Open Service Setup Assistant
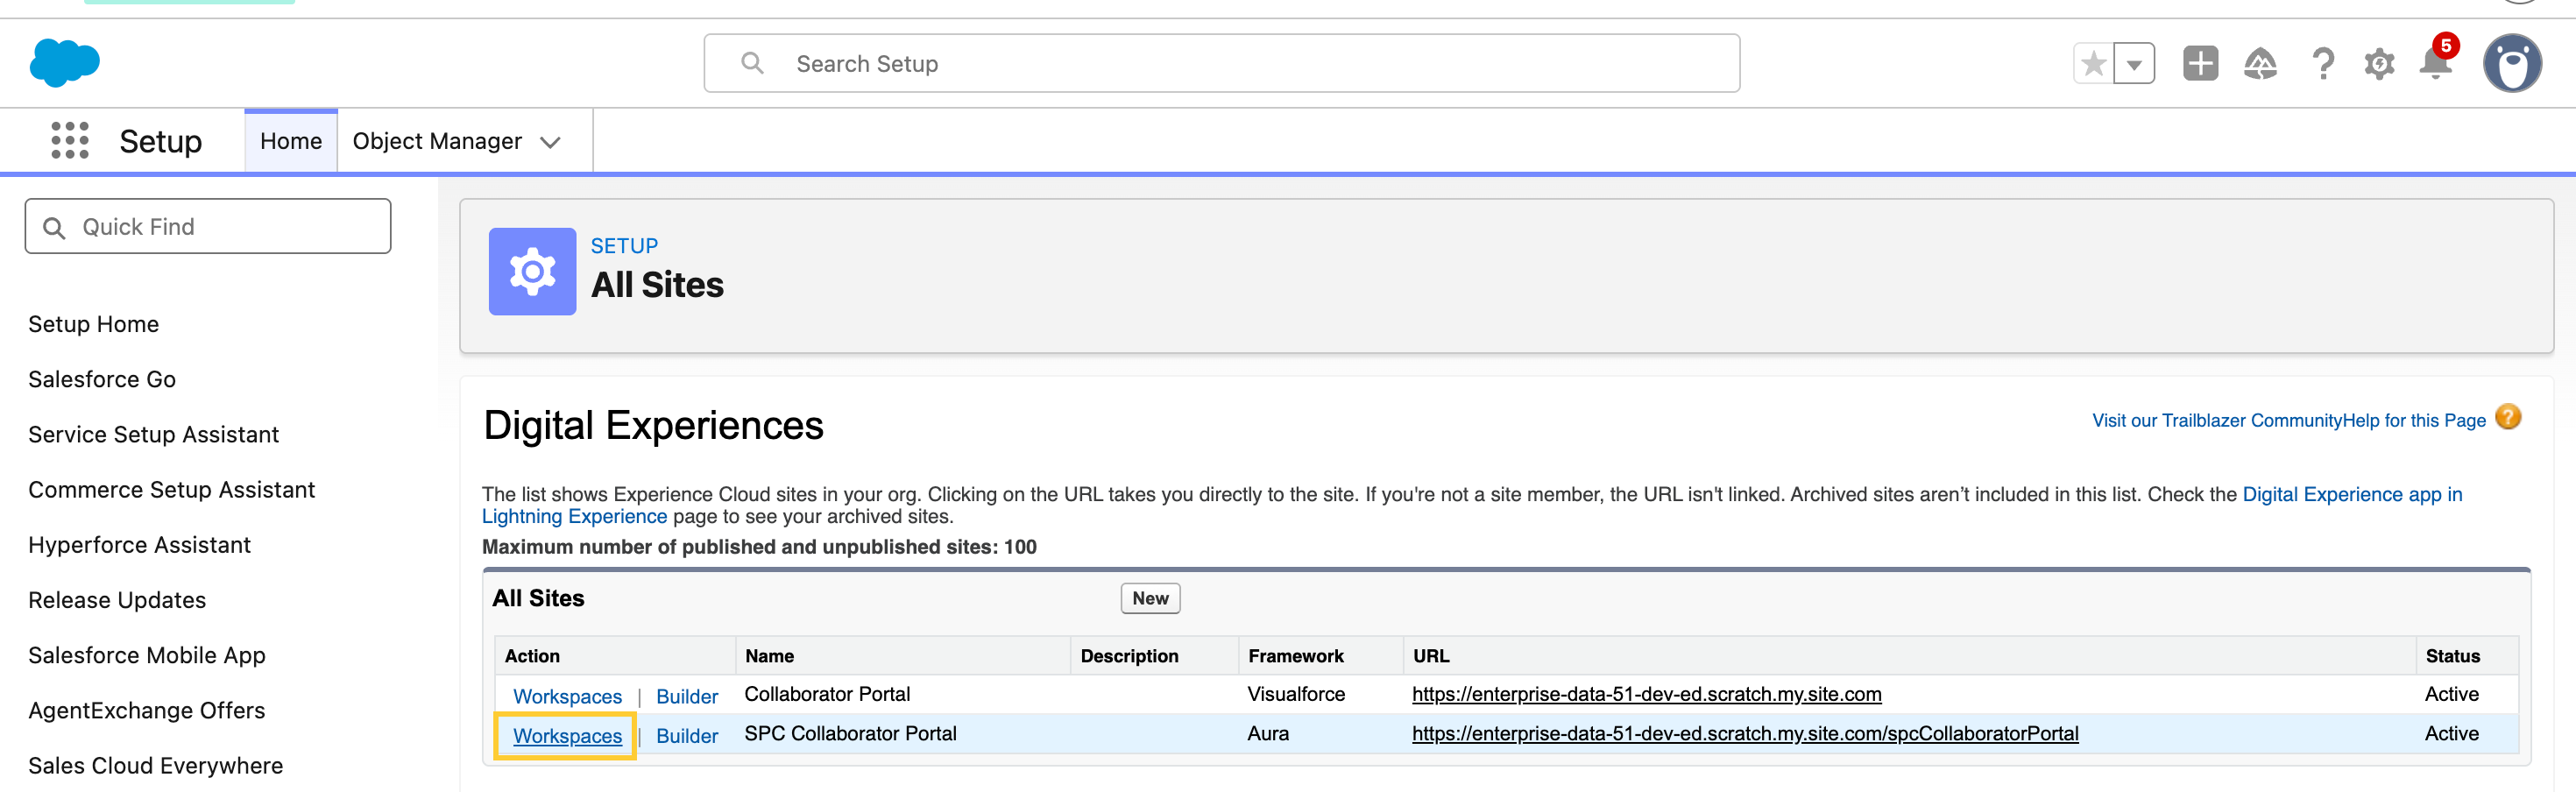The height and width of the screenshot is (792, 2576). coord(154,434)
